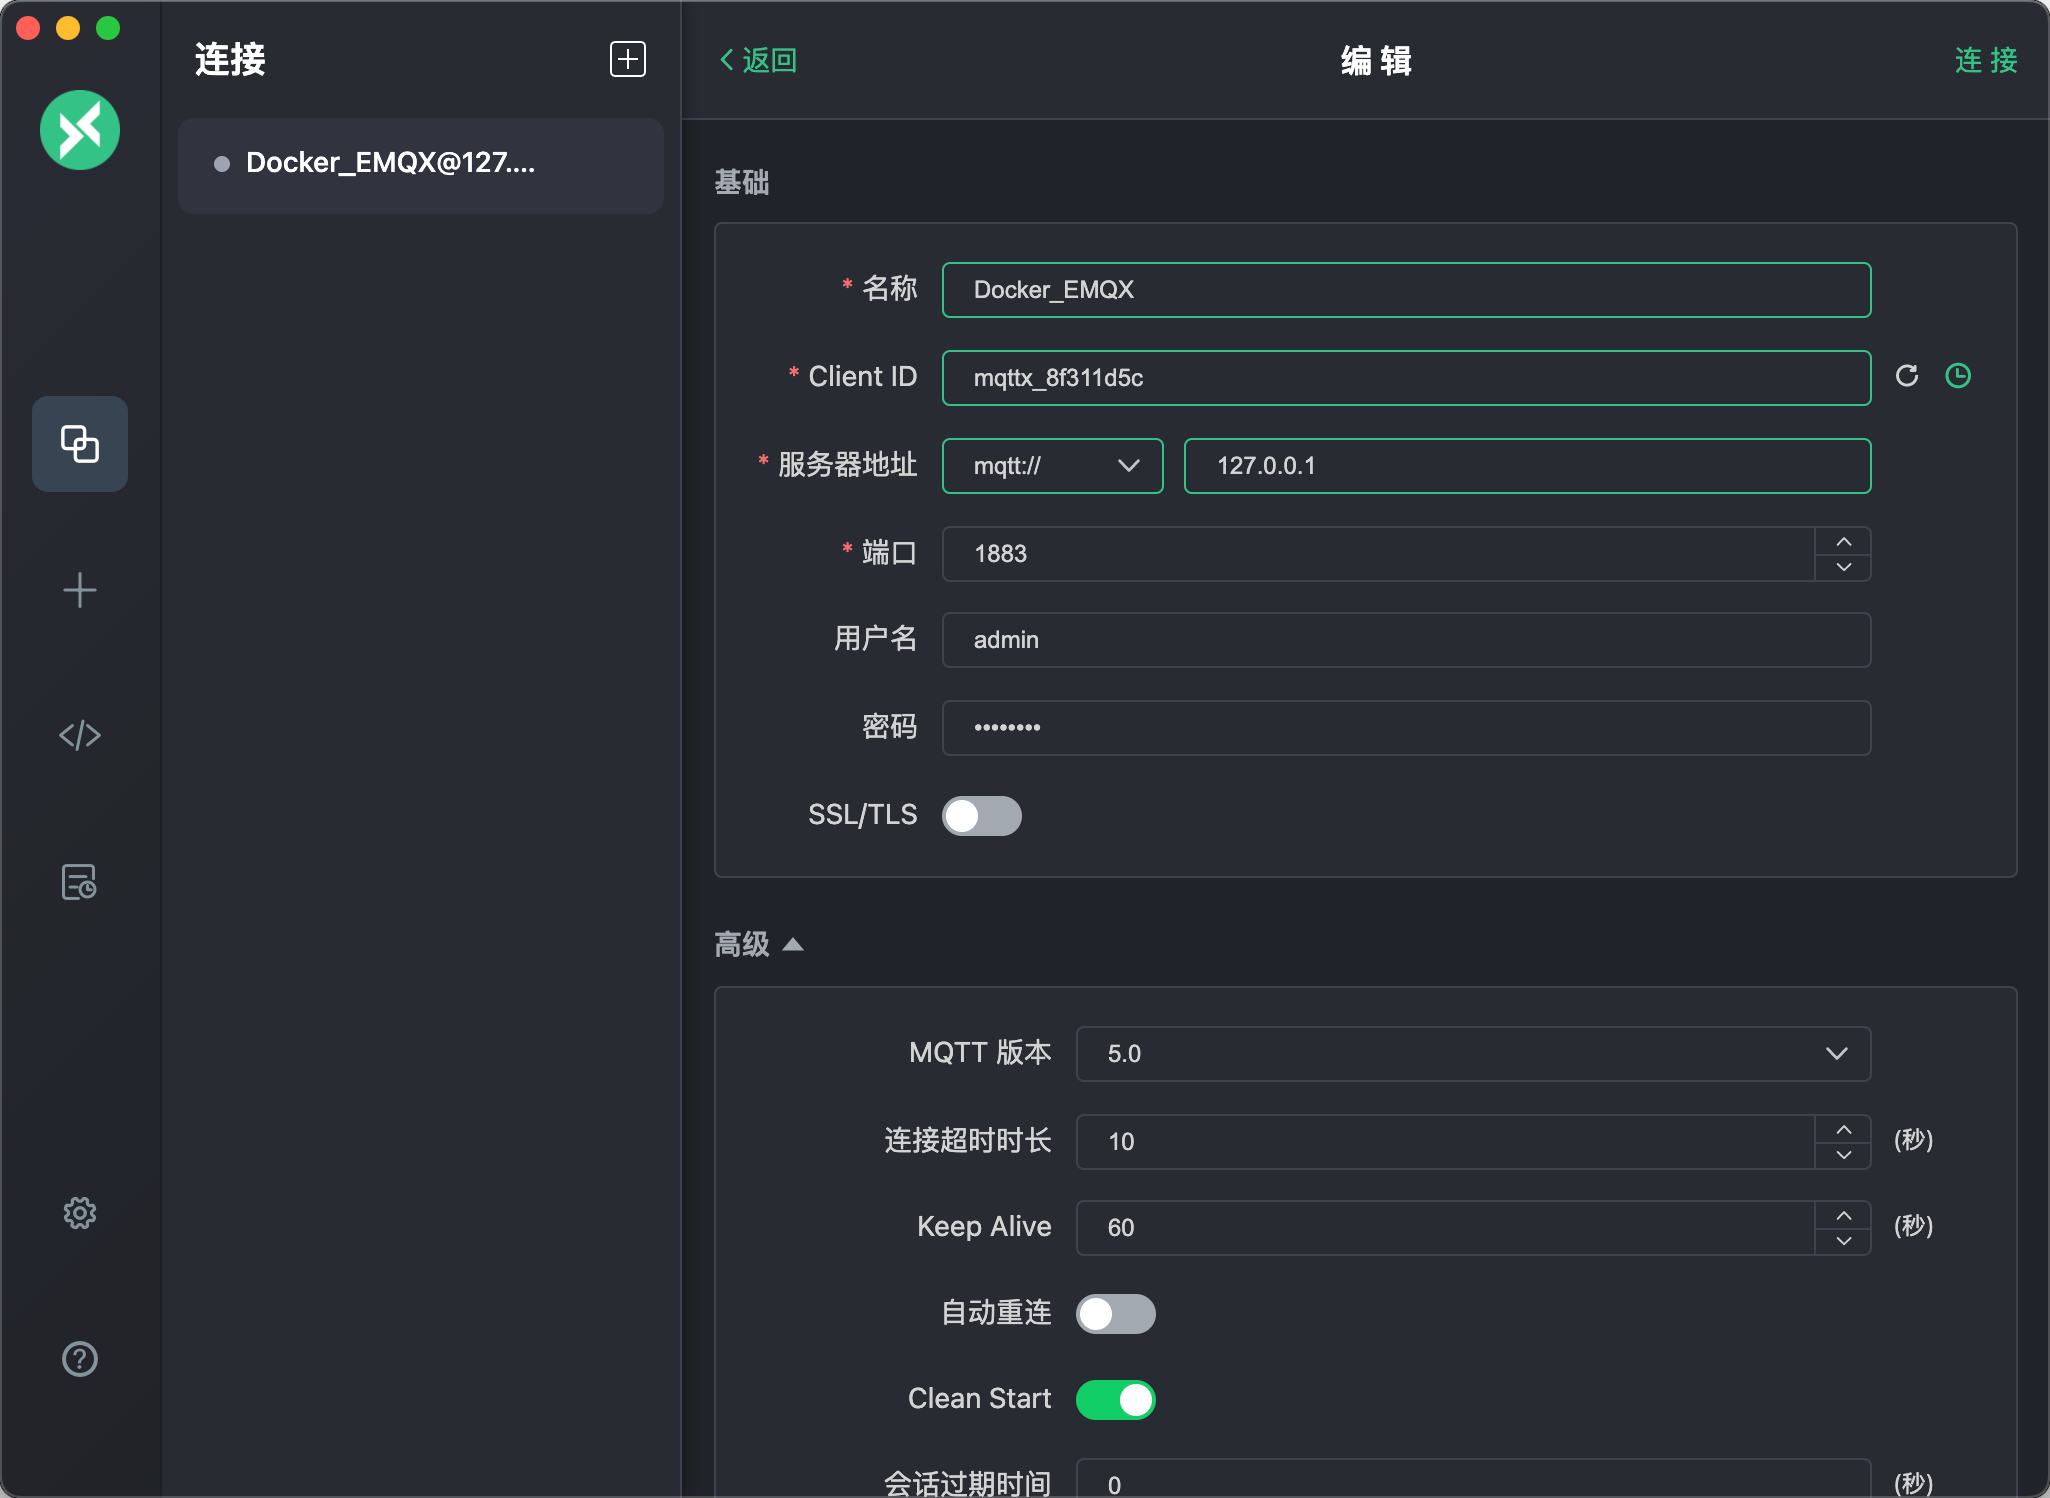Increase Keep Alive value with up arrow
Image resolution: width=2050 pixels, height=1498 pixels.
[x=1844, y=1215]
